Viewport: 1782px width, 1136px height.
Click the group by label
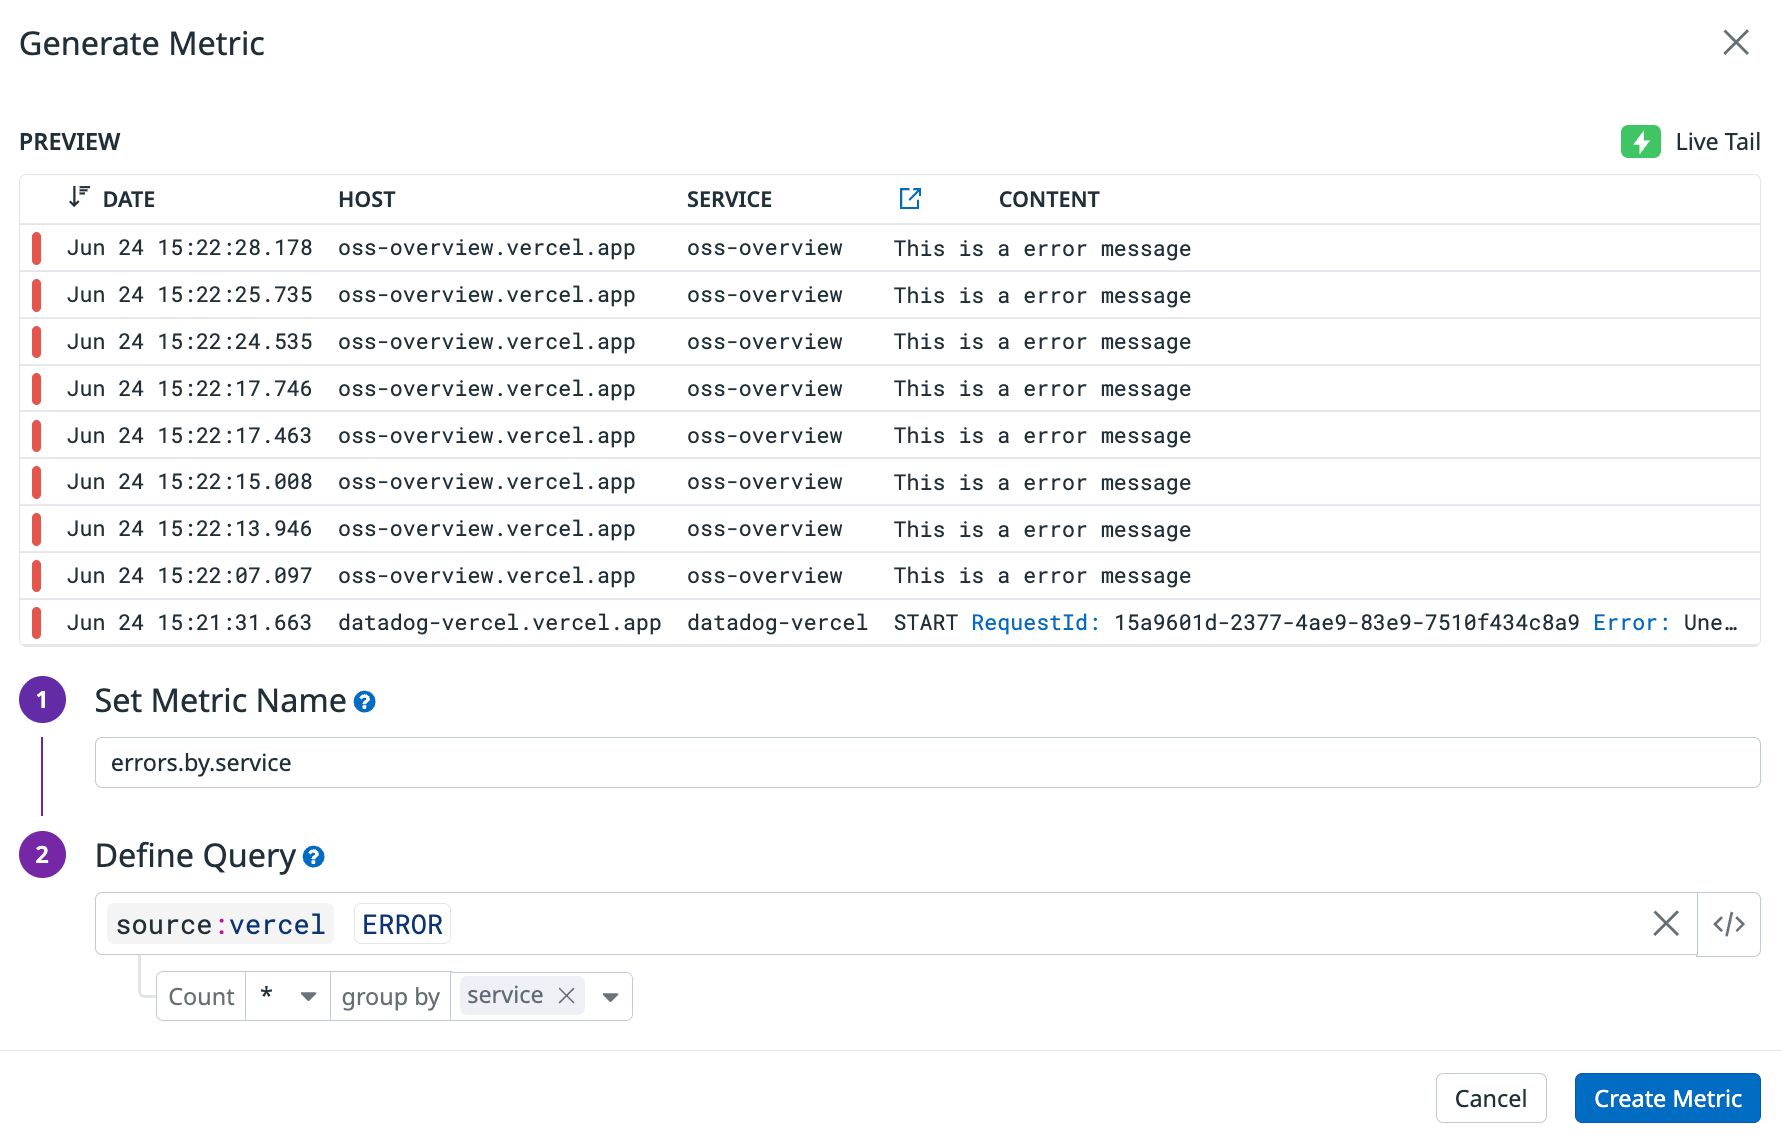[390, 997]
